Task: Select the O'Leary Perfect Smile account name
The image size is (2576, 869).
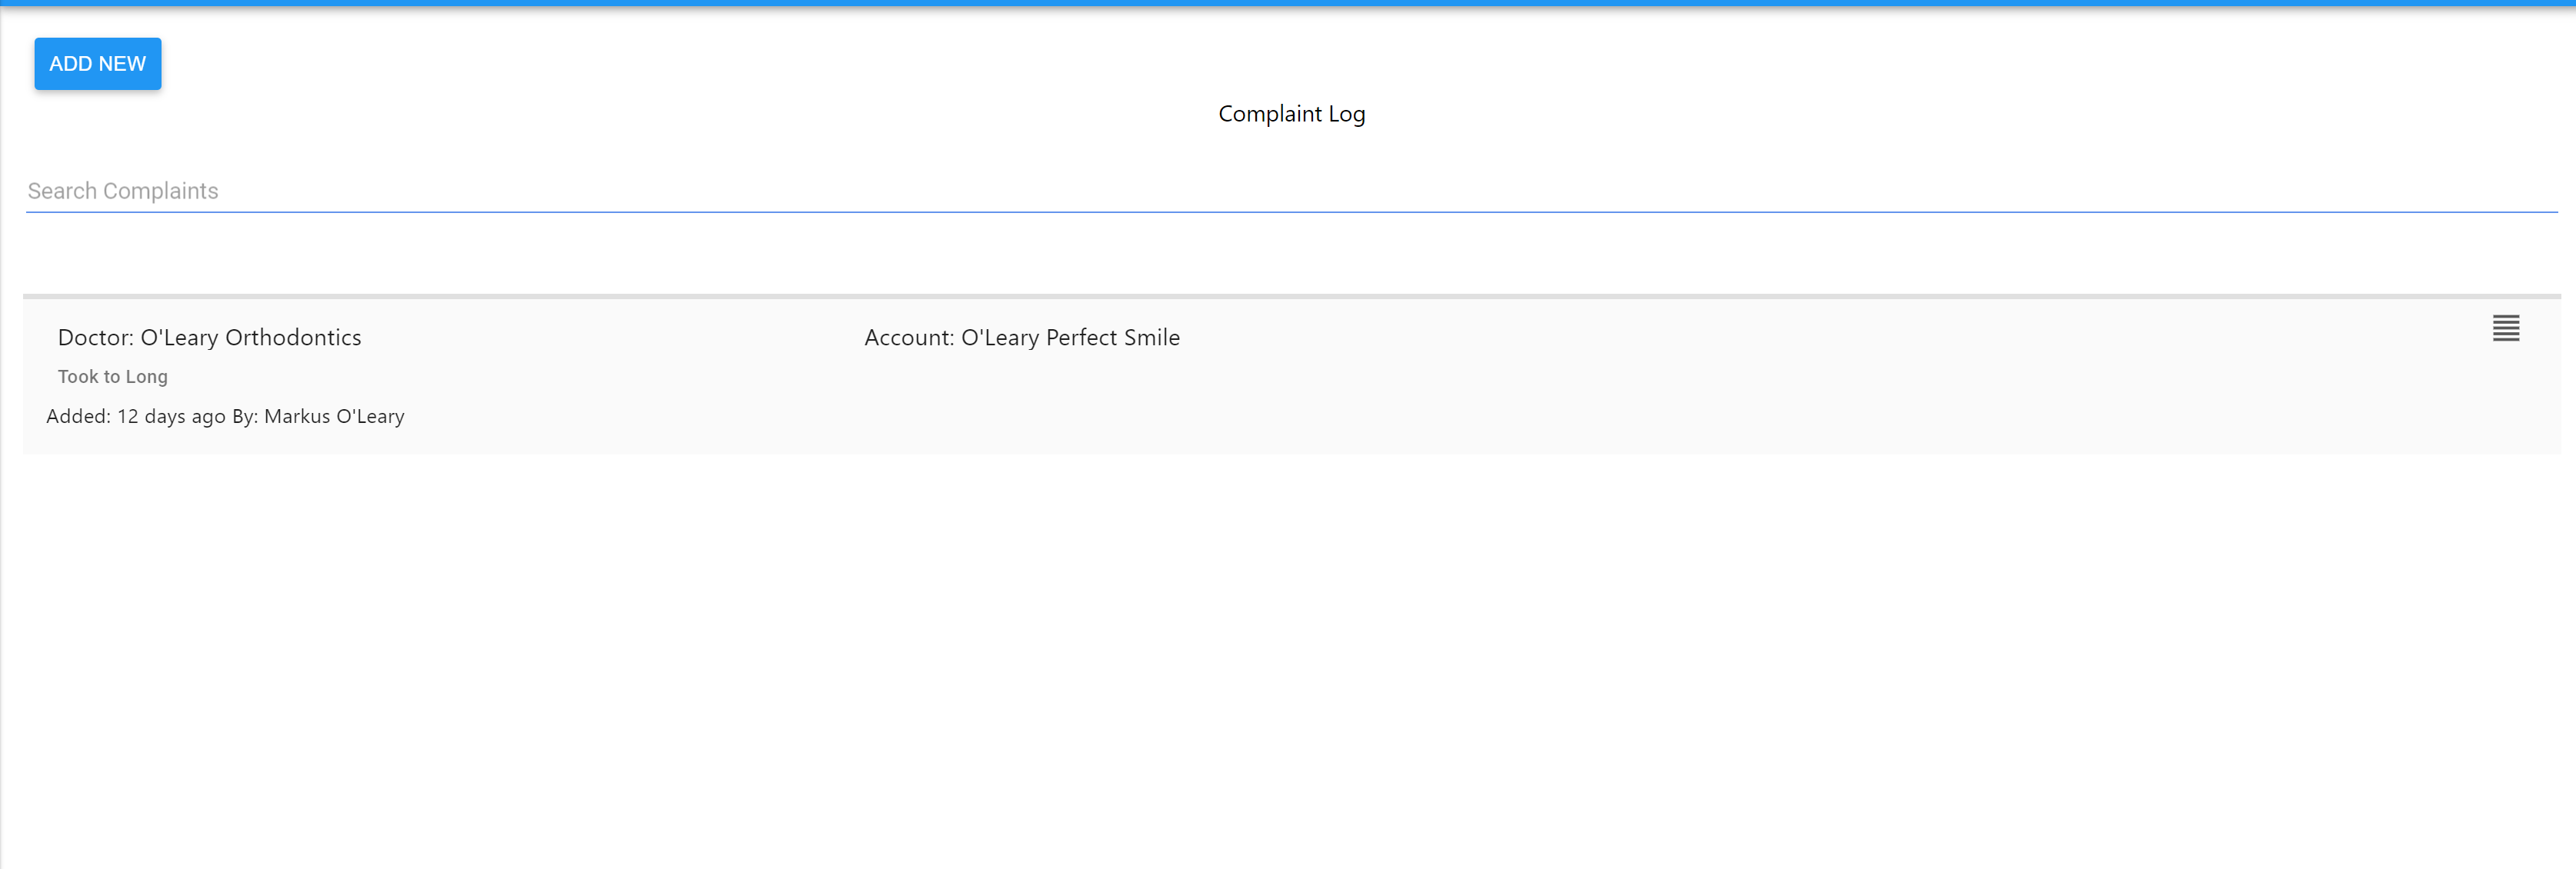Action: 1070,338
